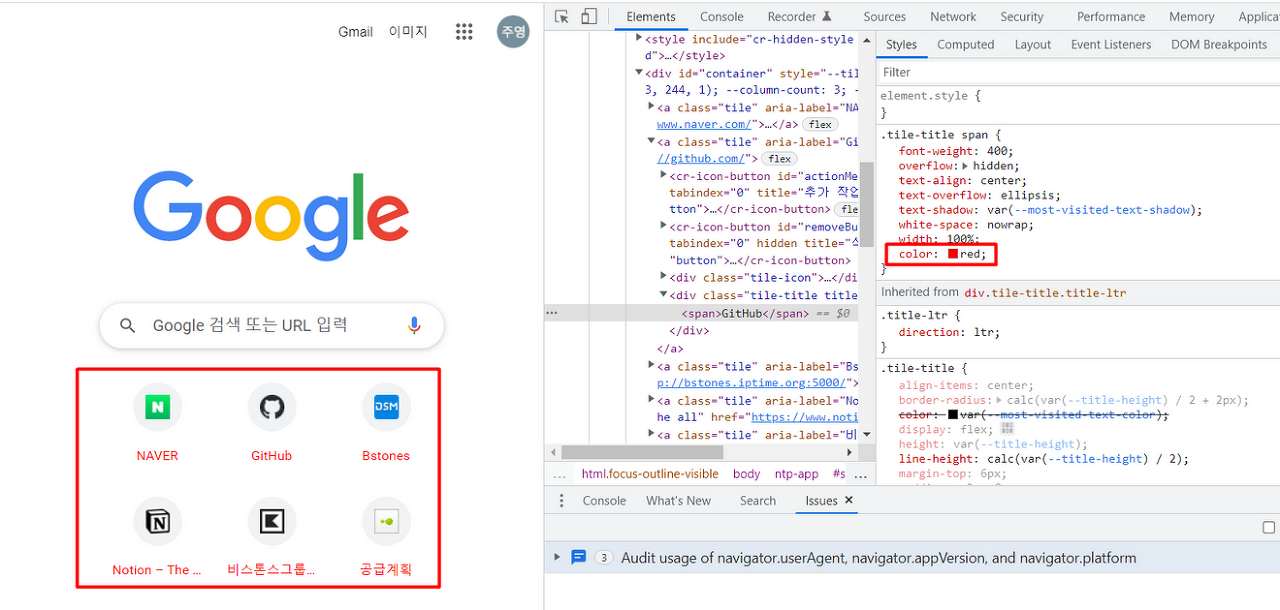
Task: Open the 비스톤스그룹 shortcut tile icon
Action: (272, 521)
